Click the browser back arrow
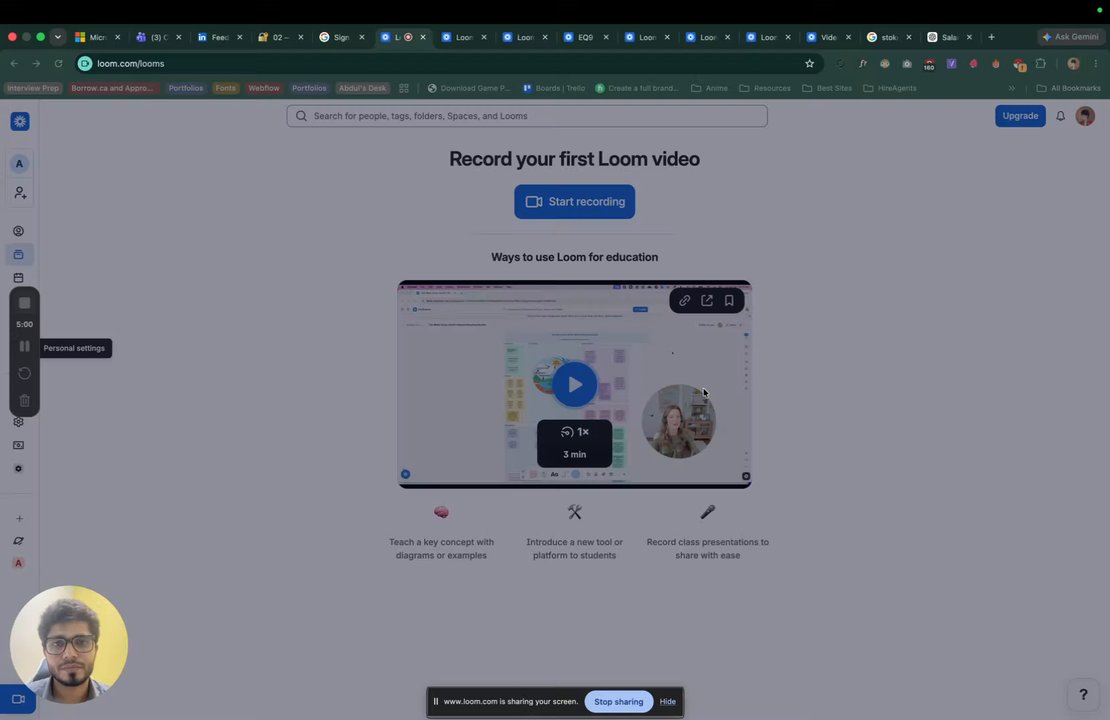This screenshot has width=1110, height=720. tap(14, 64)
